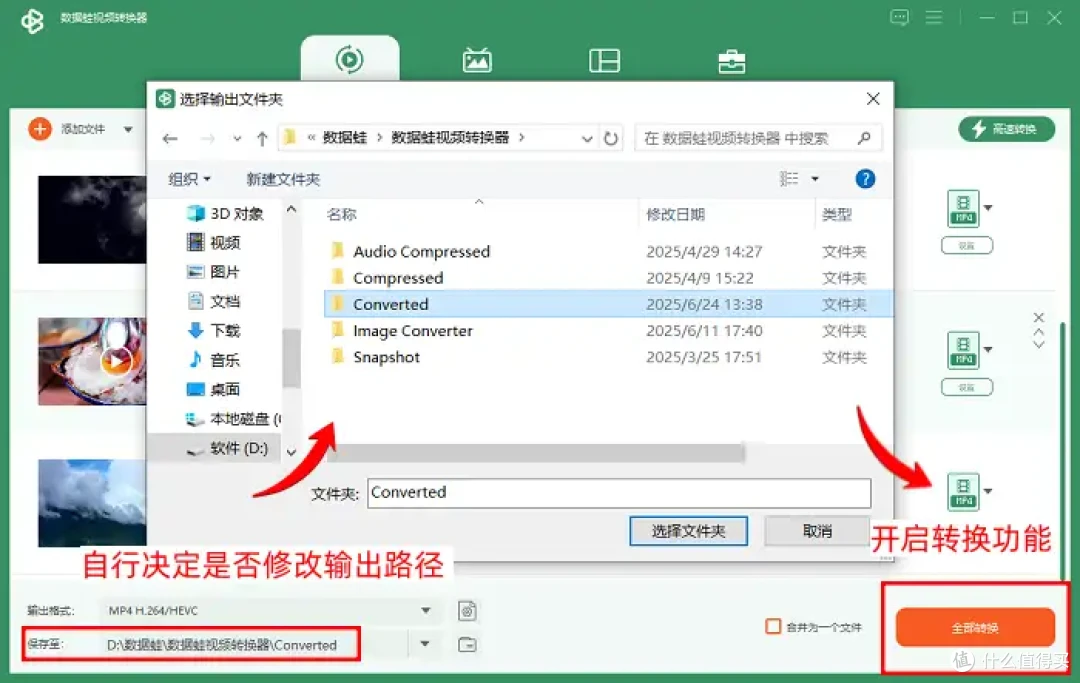This screenshot has width=1080, height=683.
Task: Expand third video format dropdown arrow
Action: tap(988, 491)
